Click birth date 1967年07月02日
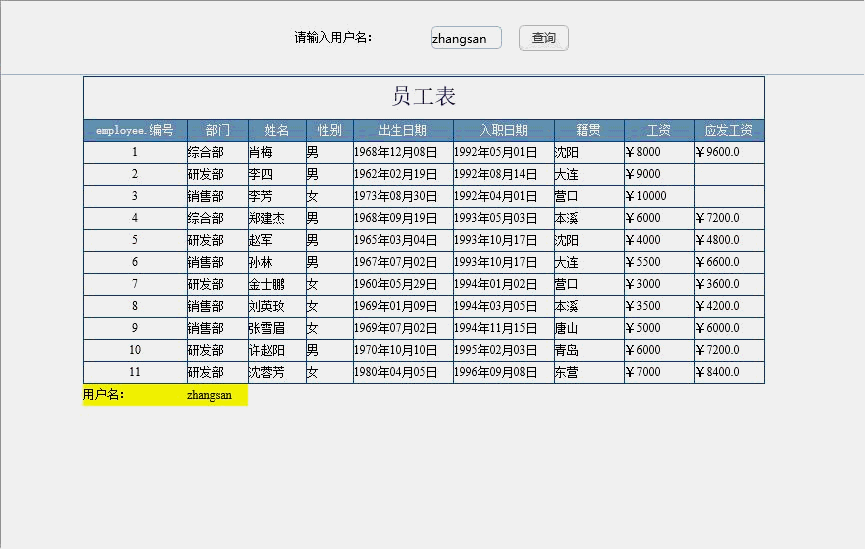865x549 pixels. coord(403,263)
